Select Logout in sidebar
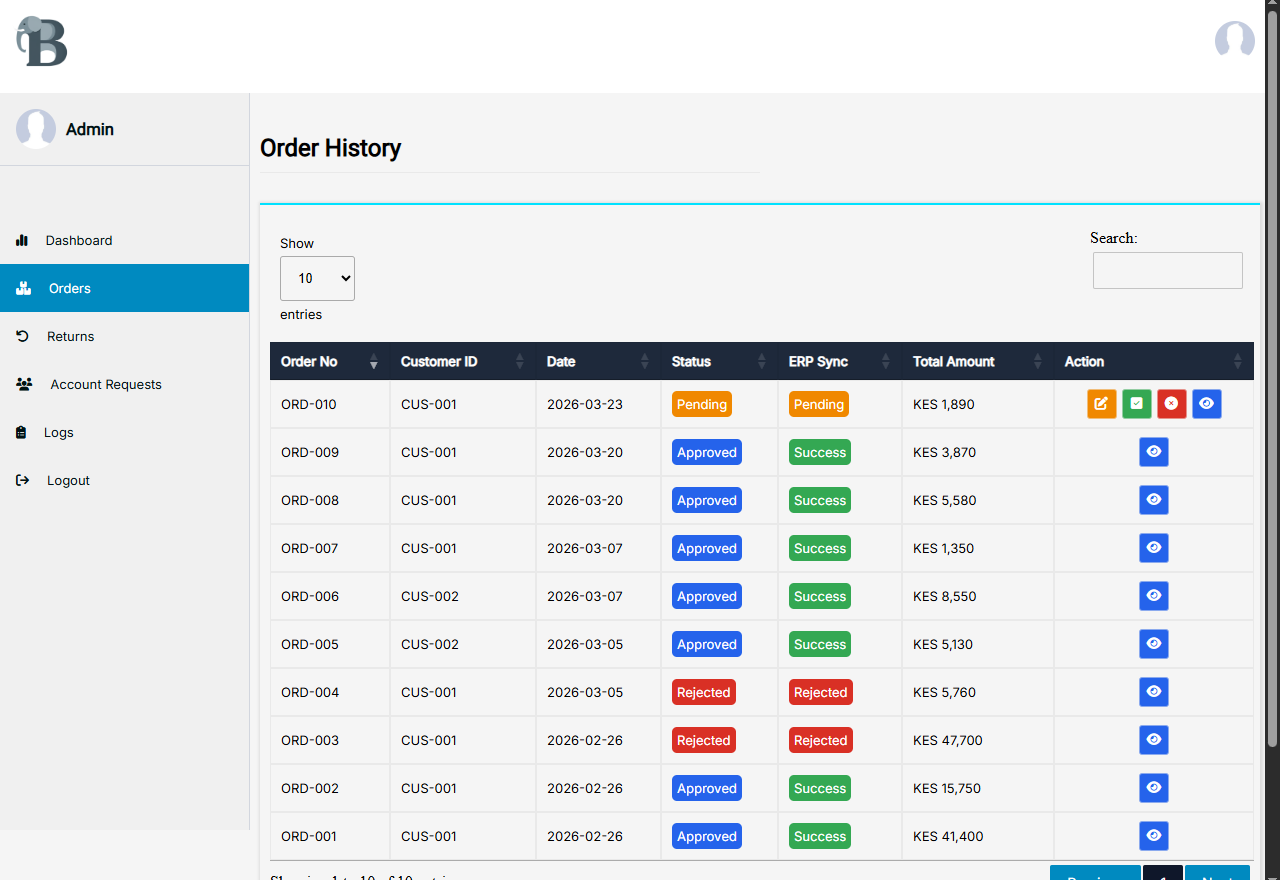 click(124, 480)
